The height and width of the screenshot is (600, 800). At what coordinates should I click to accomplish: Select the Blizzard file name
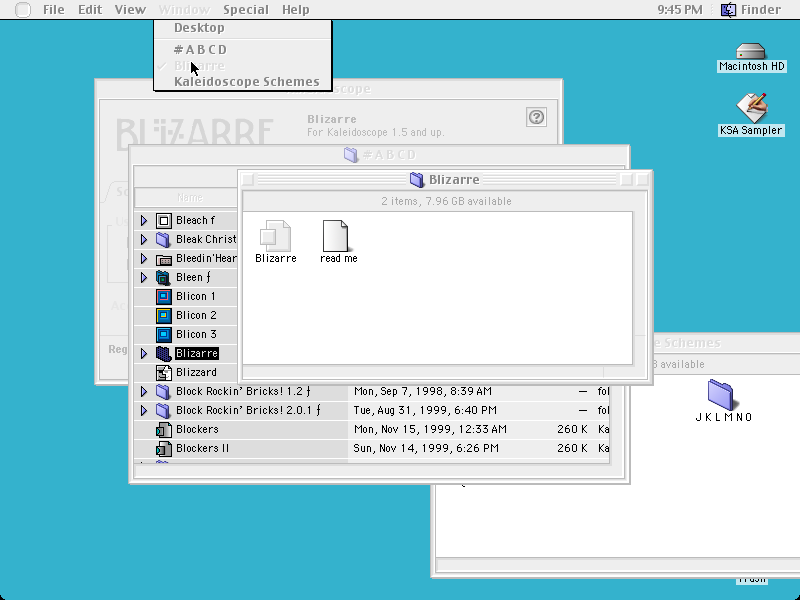pos(196,372)
